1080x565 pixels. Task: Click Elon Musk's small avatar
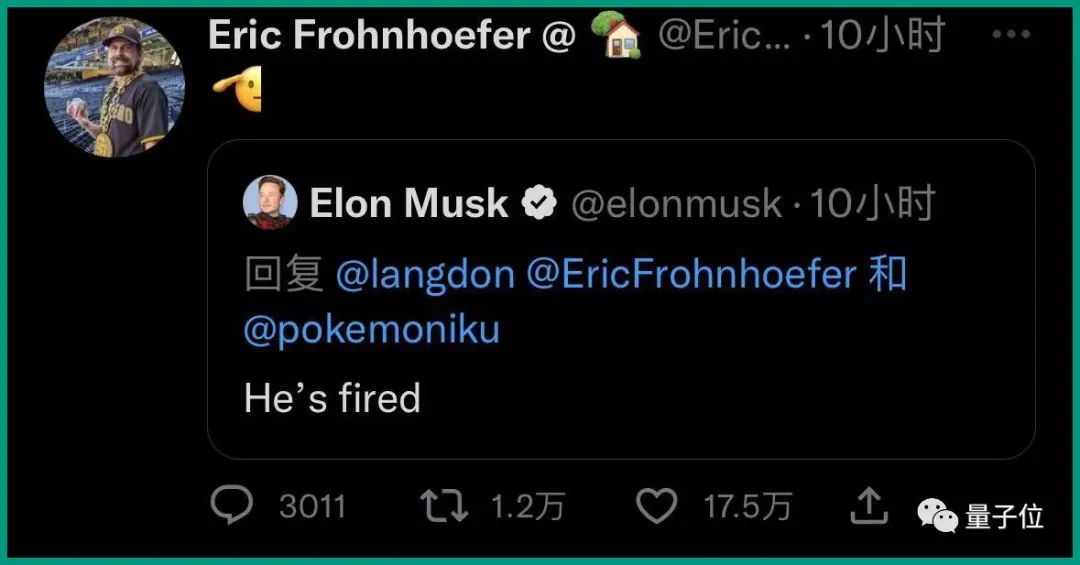coord(270,202)
